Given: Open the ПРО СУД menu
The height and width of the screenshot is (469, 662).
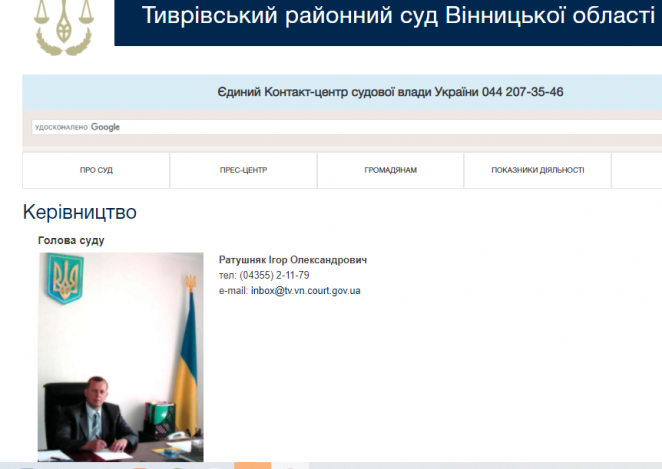Looking at the screenshot, I should click(x=96, y=170).
